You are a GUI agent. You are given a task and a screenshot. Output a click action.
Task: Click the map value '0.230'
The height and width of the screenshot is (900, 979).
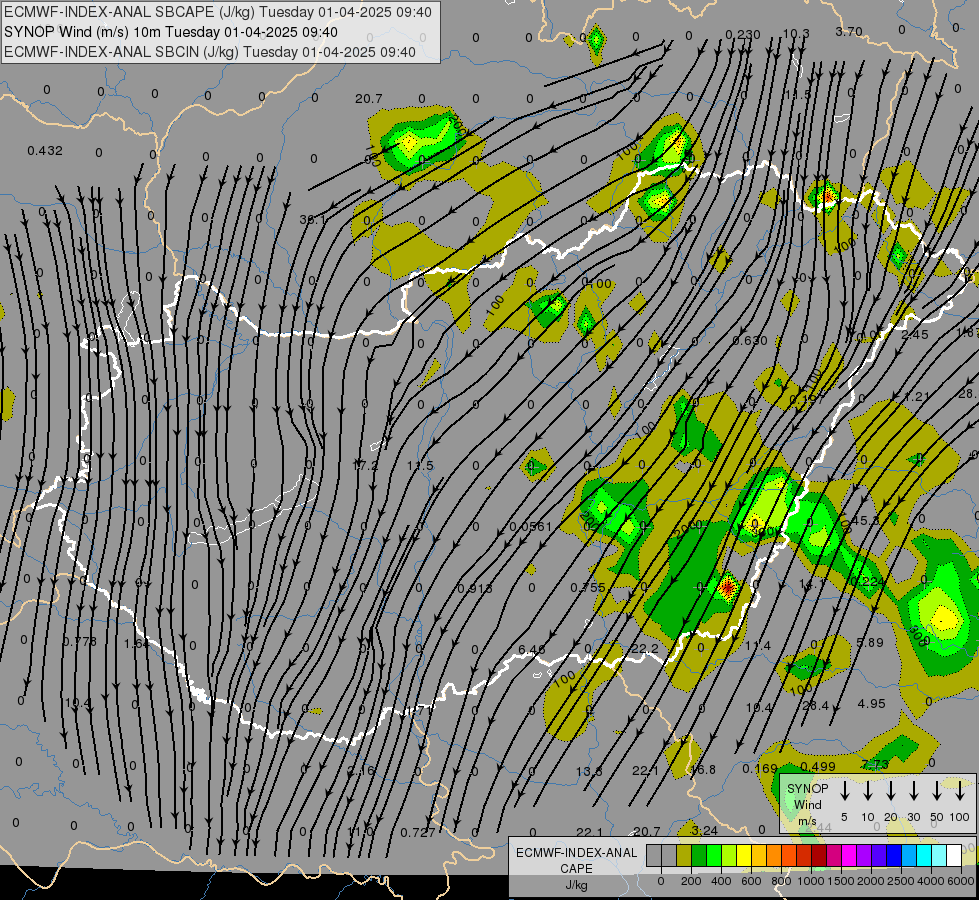(743, 34)
